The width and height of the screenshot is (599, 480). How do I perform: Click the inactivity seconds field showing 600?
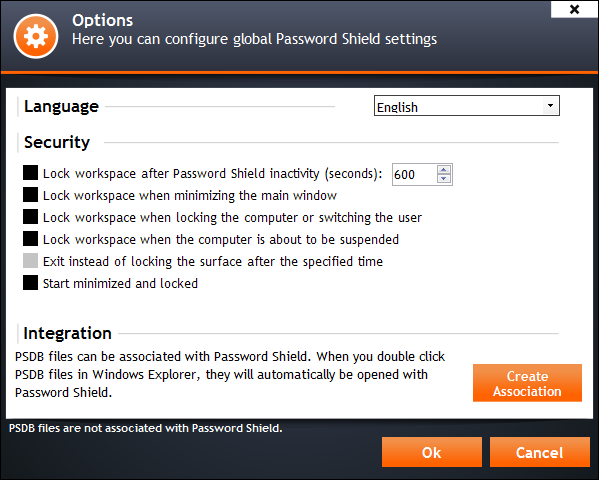(414, 175)
